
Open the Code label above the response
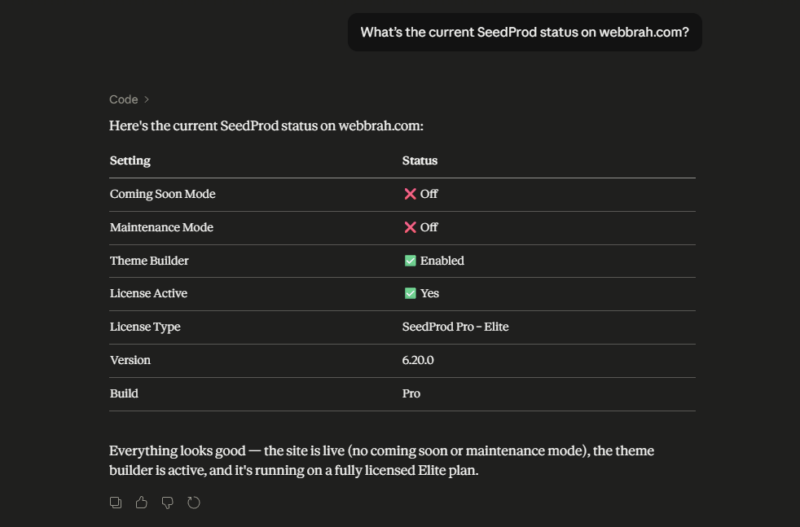point(123,99)
